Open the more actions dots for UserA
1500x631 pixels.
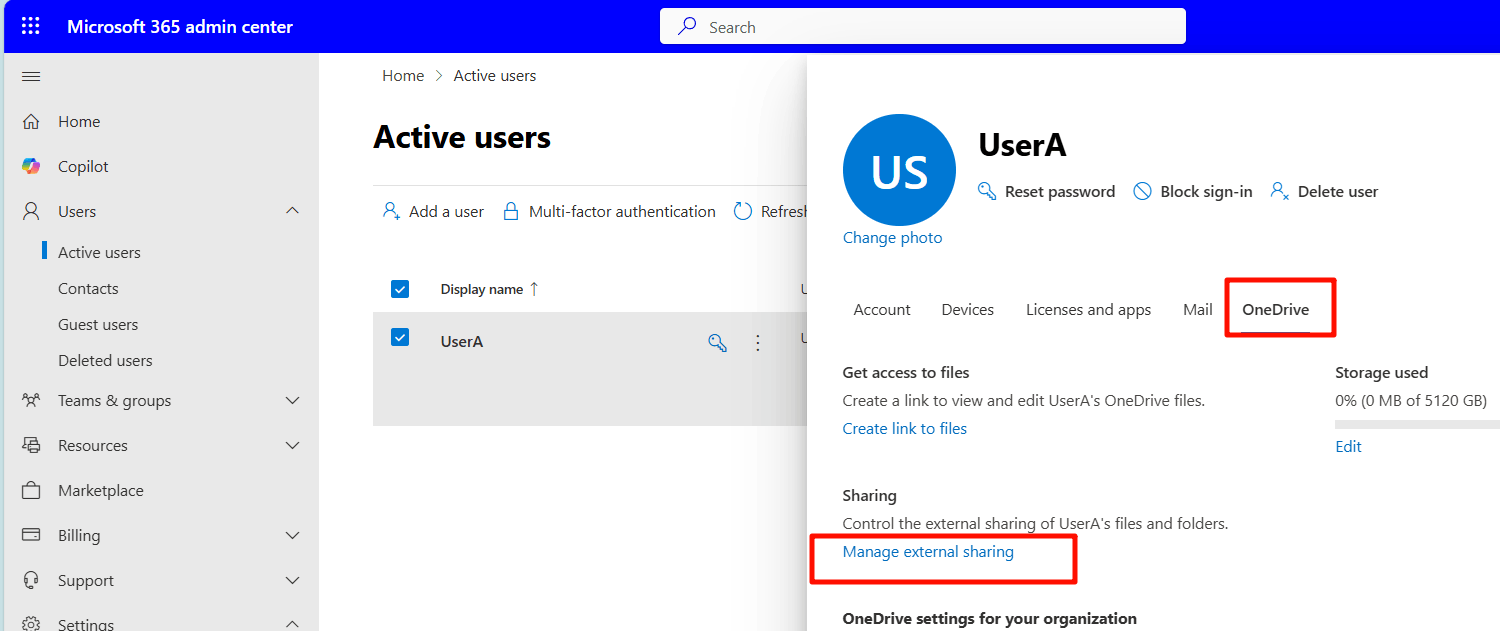(757, 343)
